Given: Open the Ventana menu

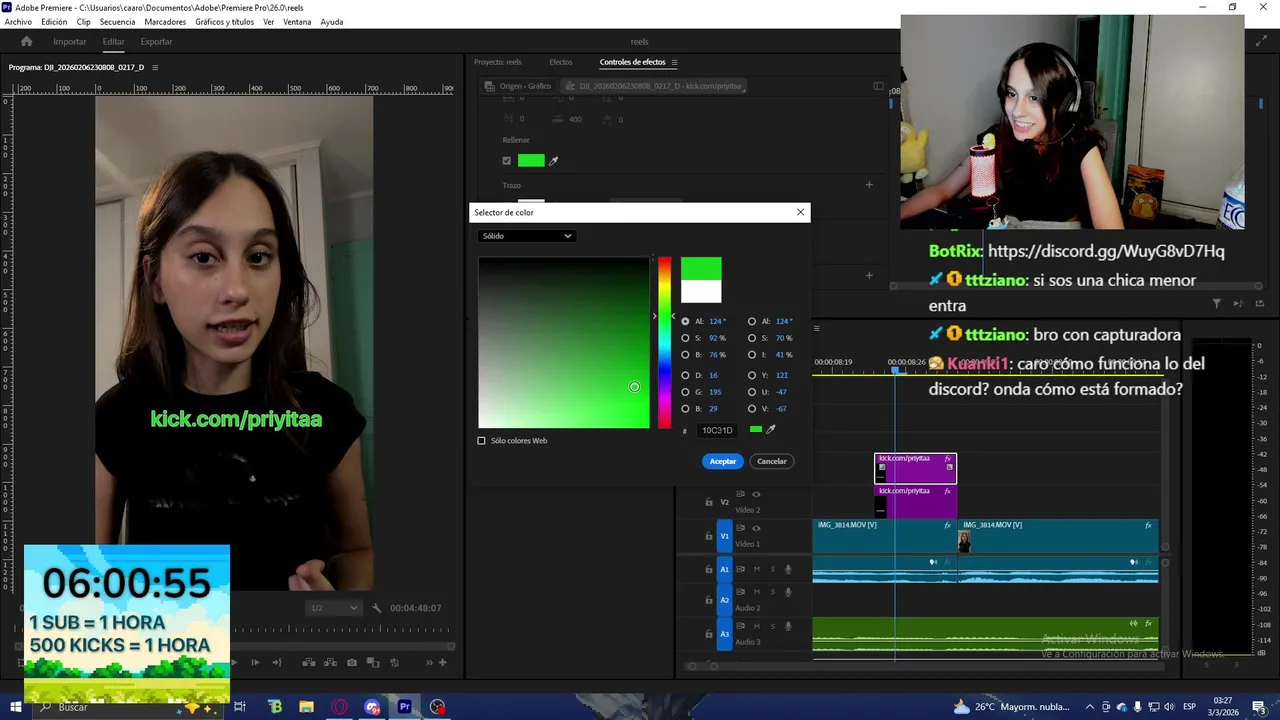Looking at the screenshot, I should (297, 22).
